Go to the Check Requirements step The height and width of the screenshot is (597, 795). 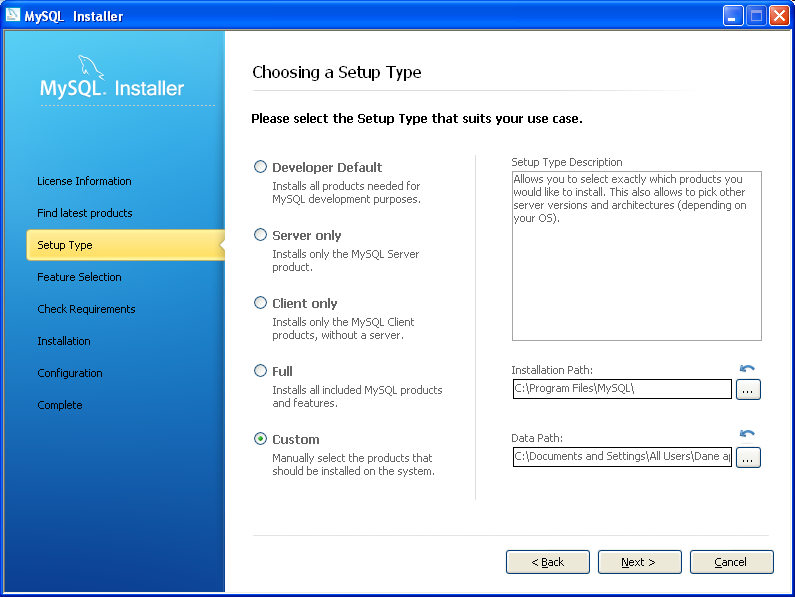[x=86, y=309]
